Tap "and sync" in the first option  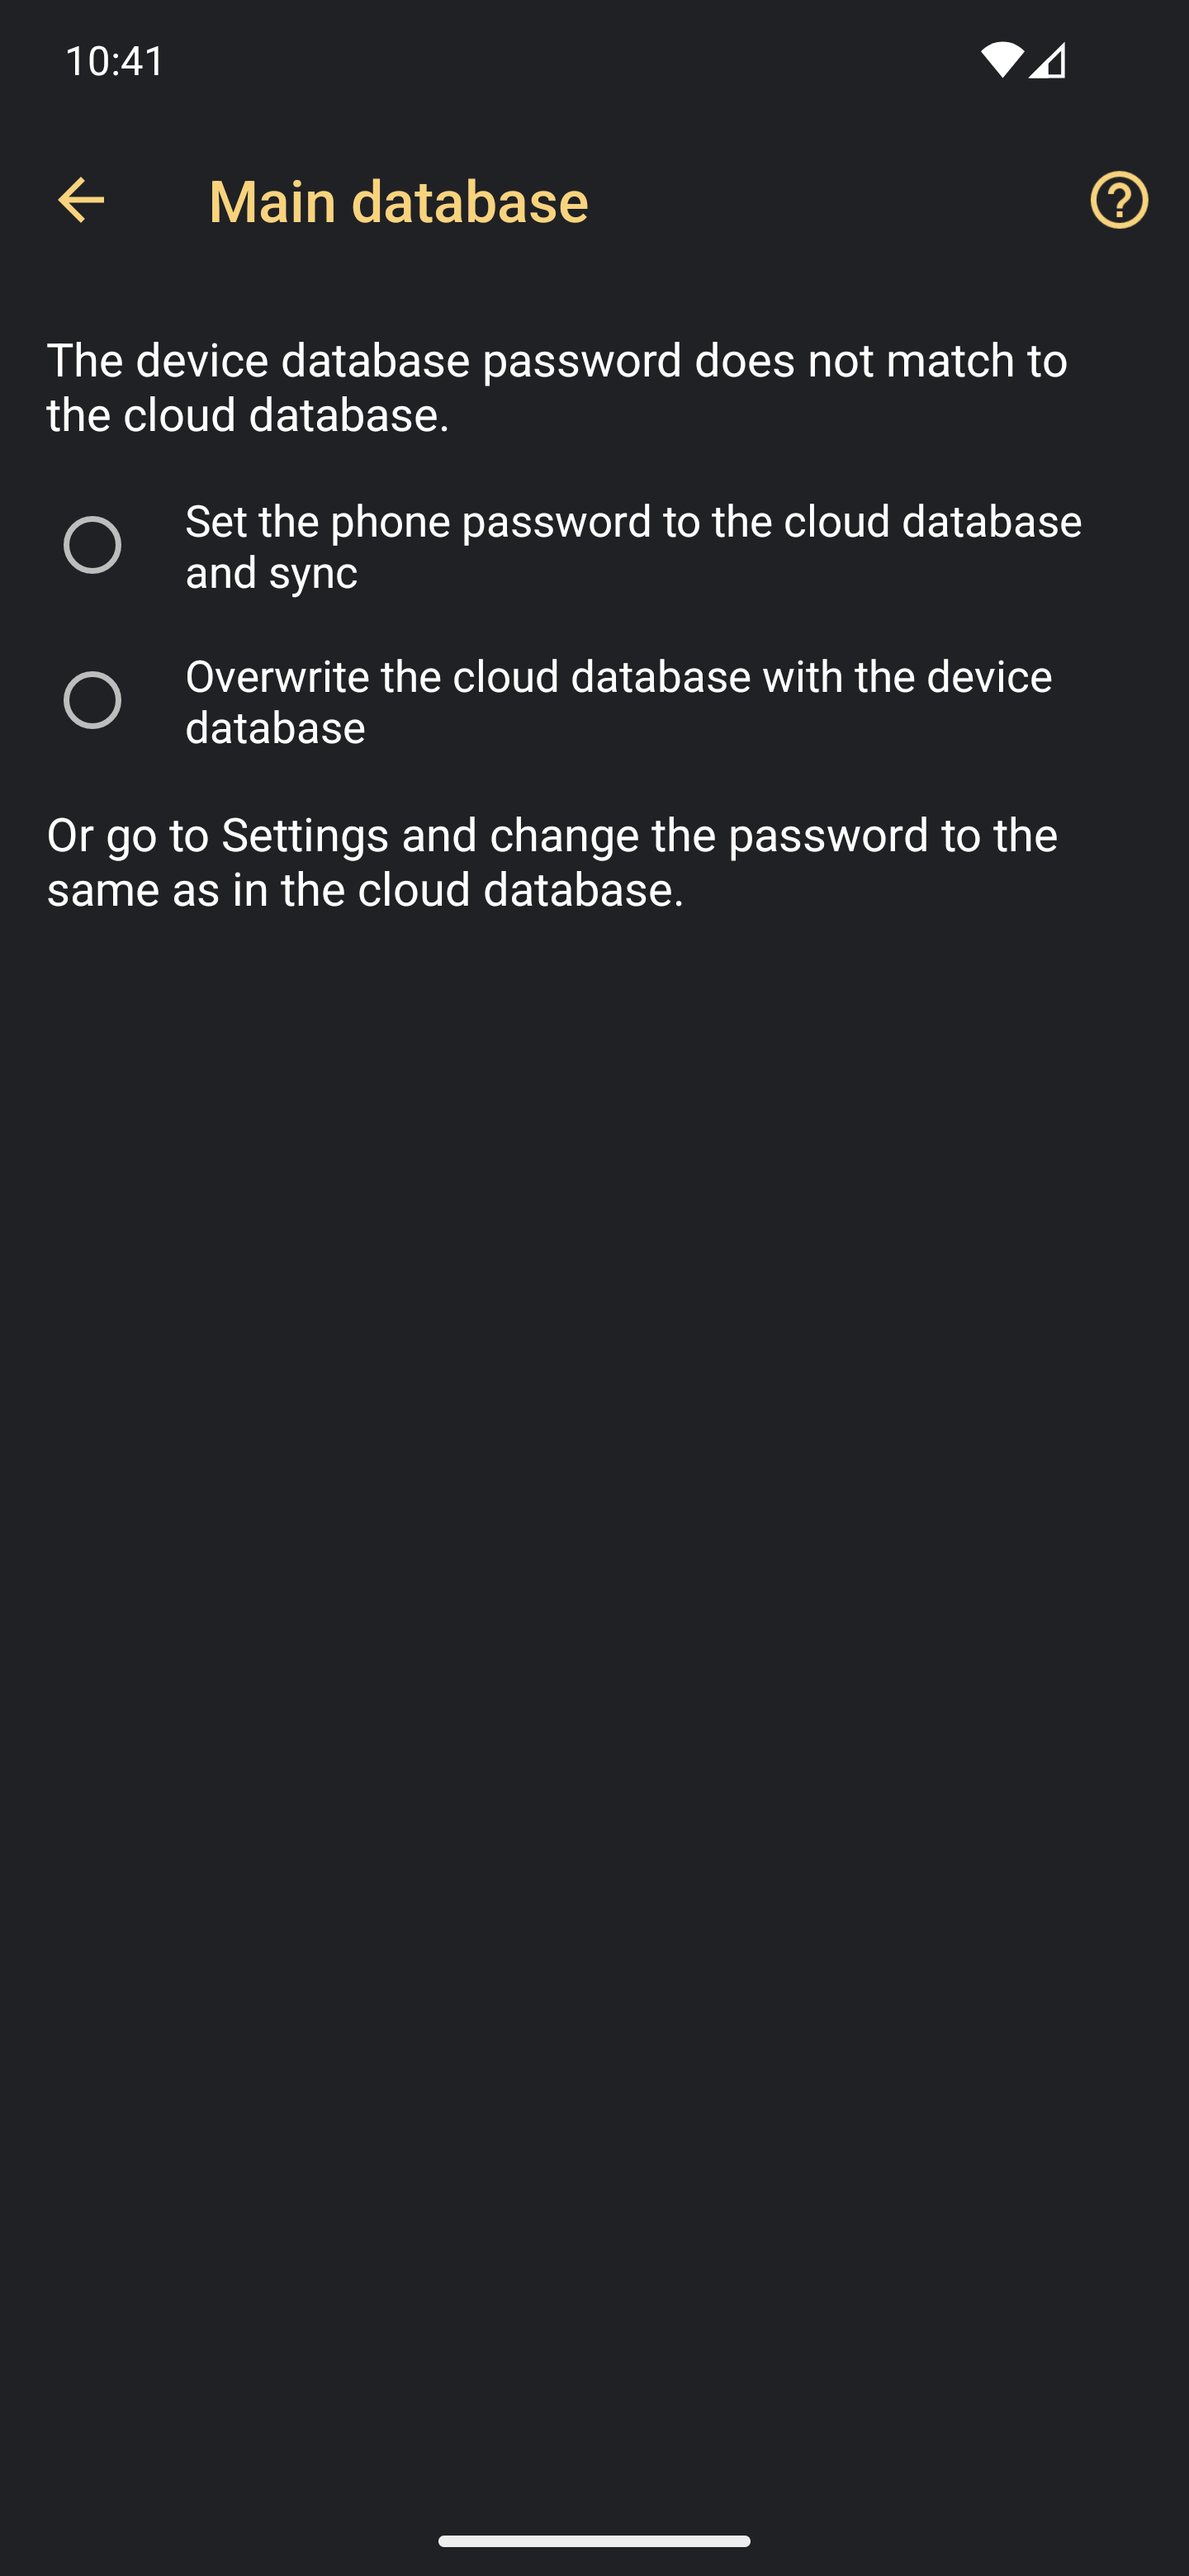(271, 573)
